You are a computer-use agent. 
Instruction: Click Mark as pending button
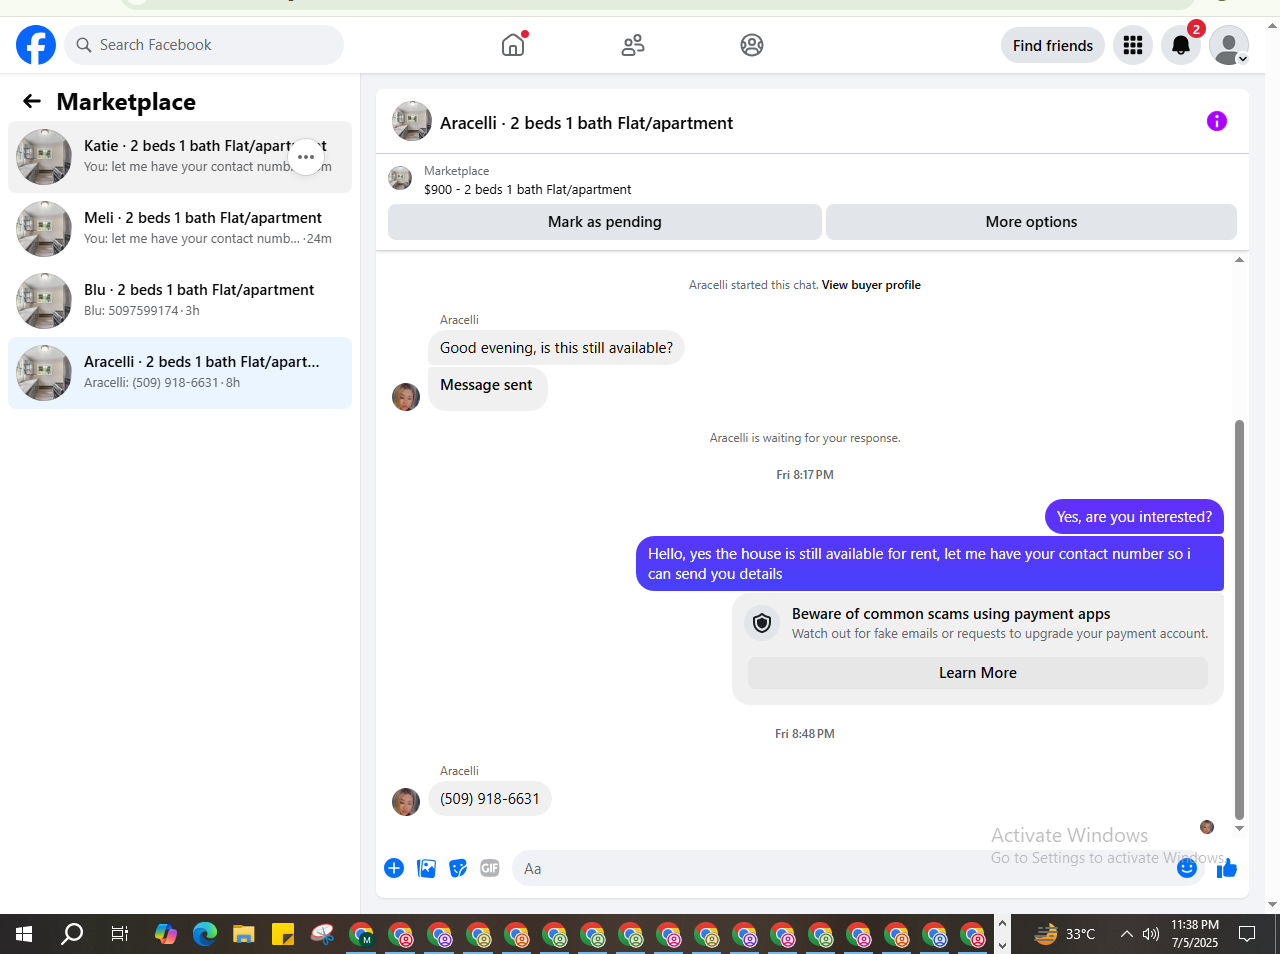click(605, 222)
